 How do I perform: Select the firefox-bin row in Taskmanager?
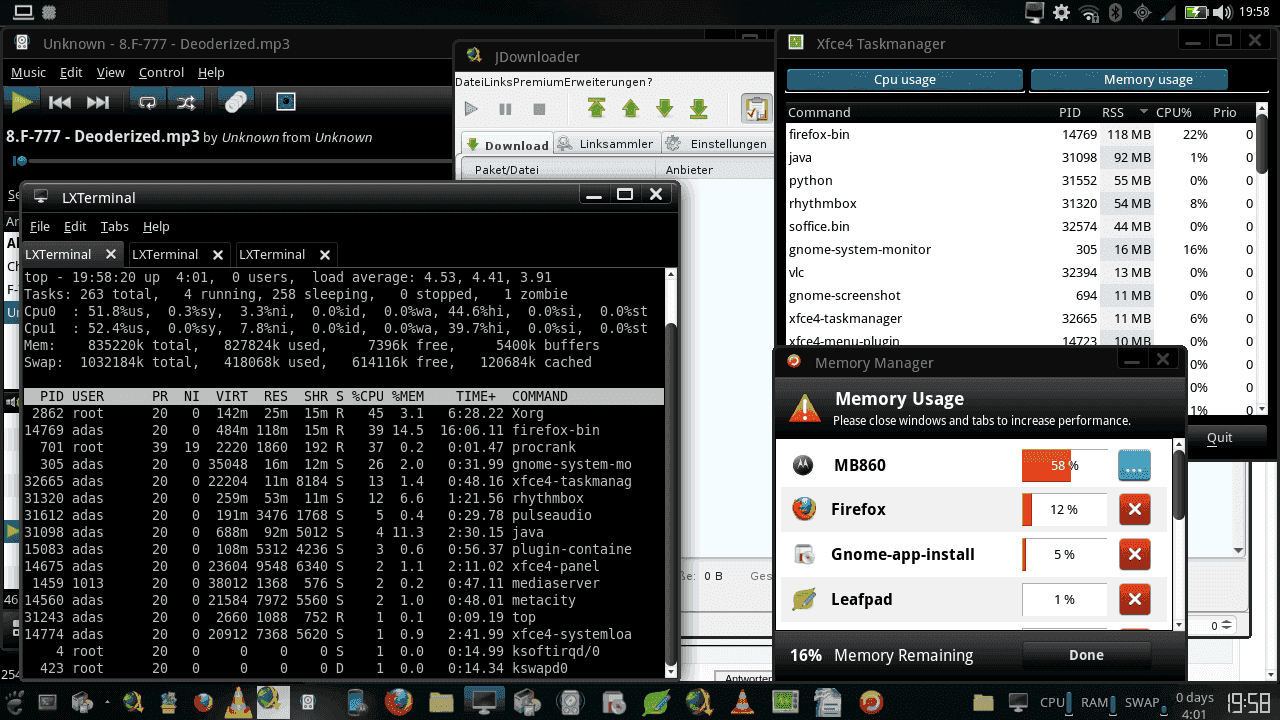tap(1020, 134)
